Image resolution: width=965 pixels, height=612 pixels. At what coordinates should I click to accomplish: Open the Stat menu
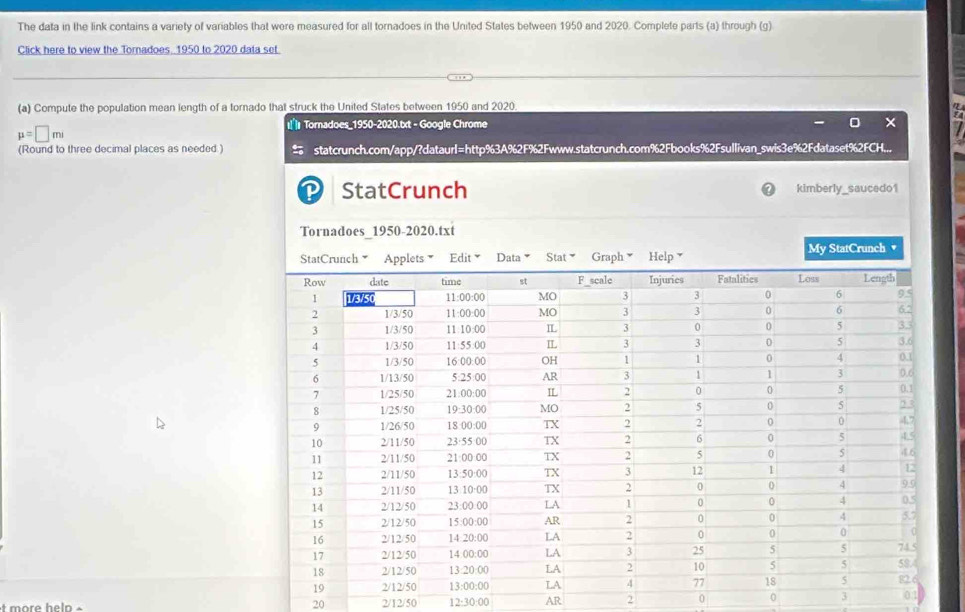click(x=561, y=257)
